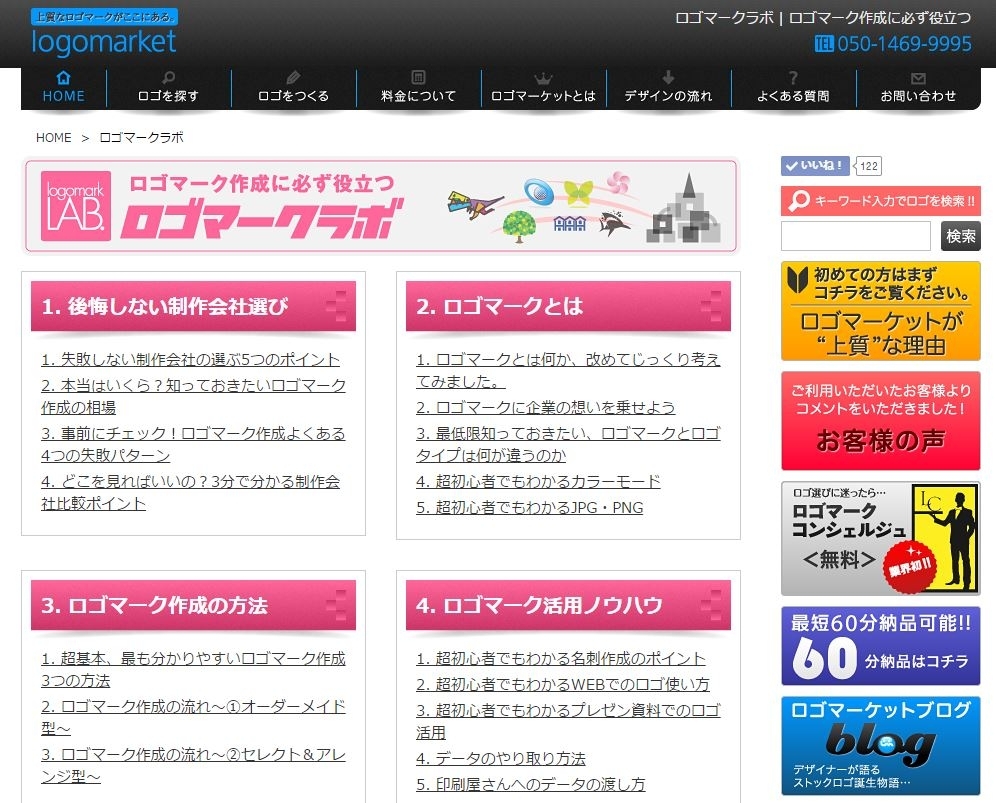This screenshot has width=996, height=803.
Task: Click the pencil icon above ロゴをつくる
Action: click(293, 78)
